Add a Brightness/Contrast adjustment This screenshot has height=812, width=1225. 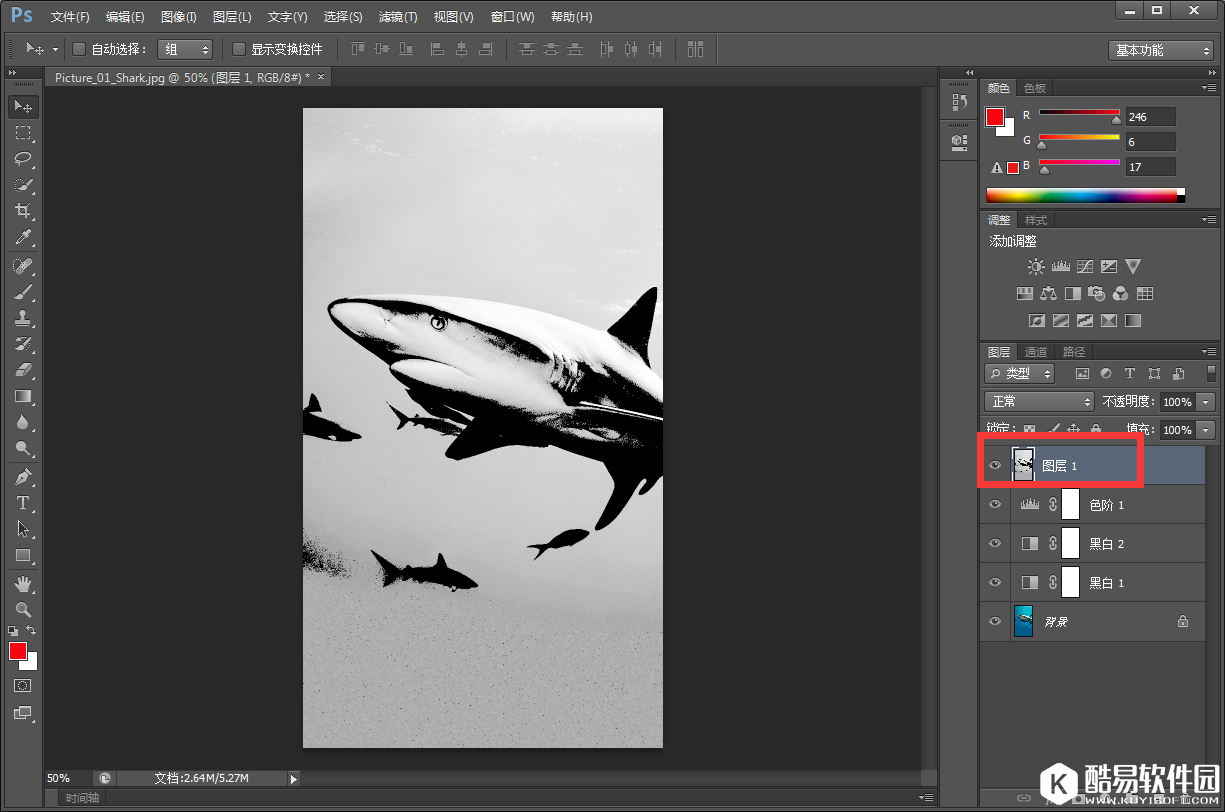(1036, 267)
